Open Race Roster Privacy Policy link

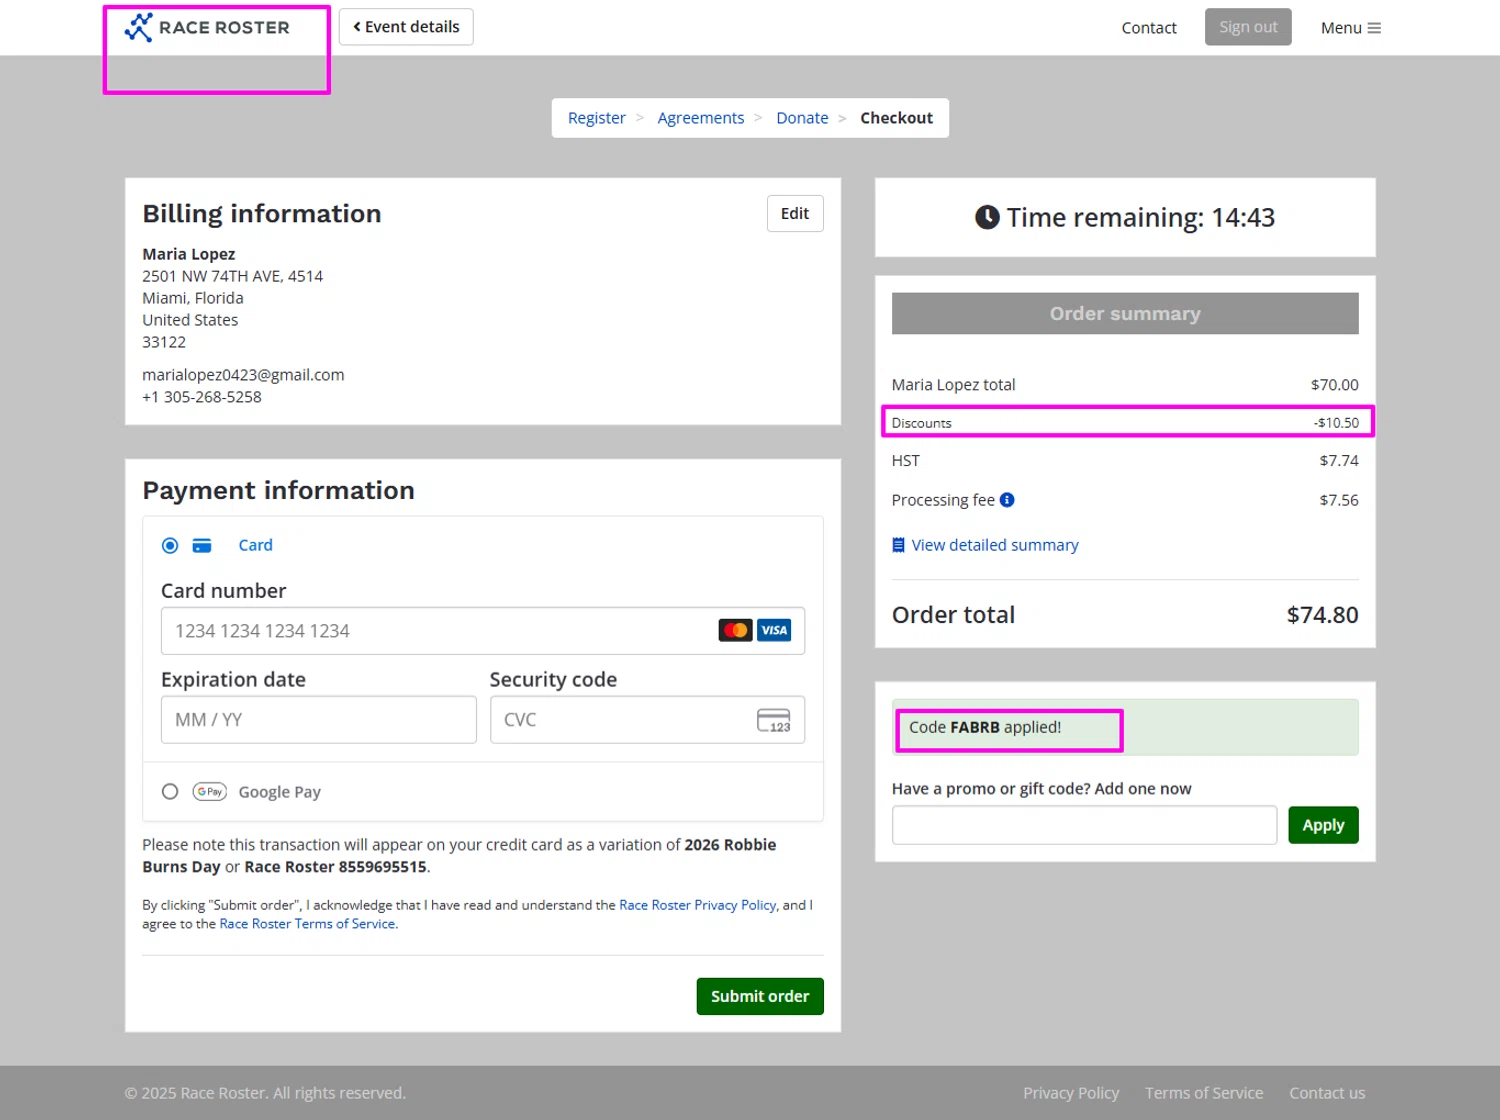(697, 905)
